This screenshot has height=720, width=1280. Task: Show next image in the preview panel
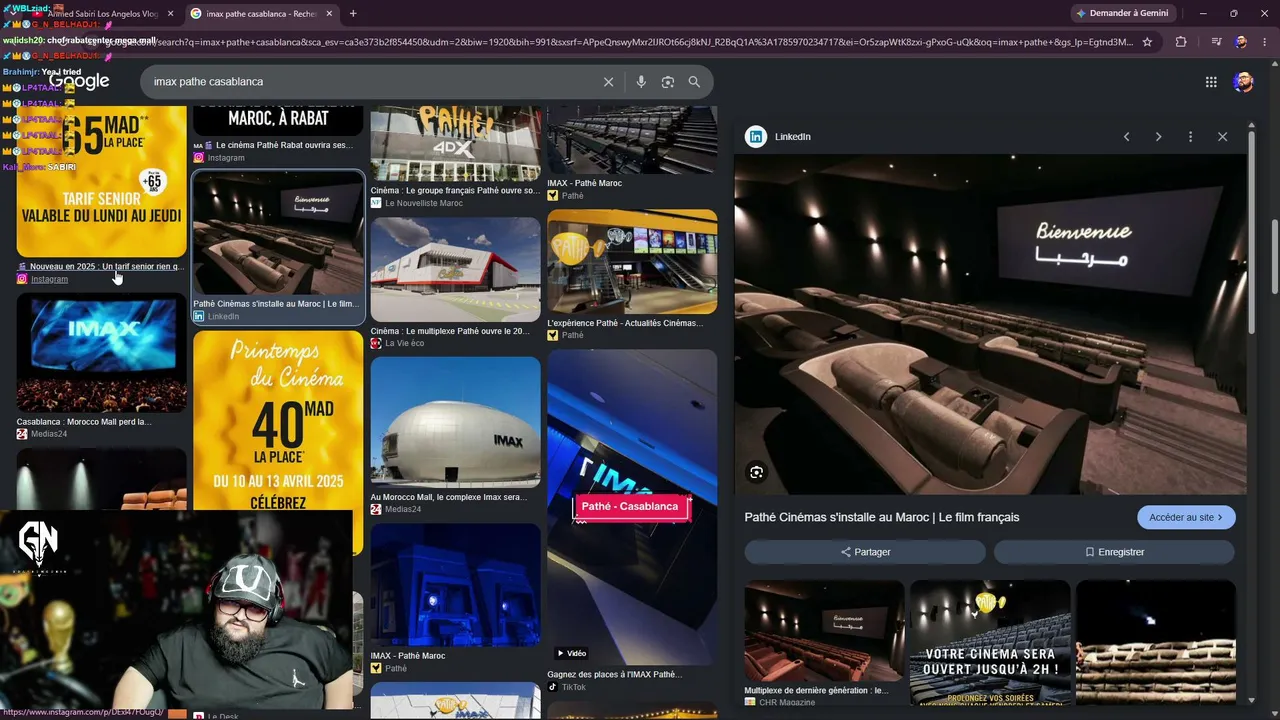click(x=1158, y=137)
